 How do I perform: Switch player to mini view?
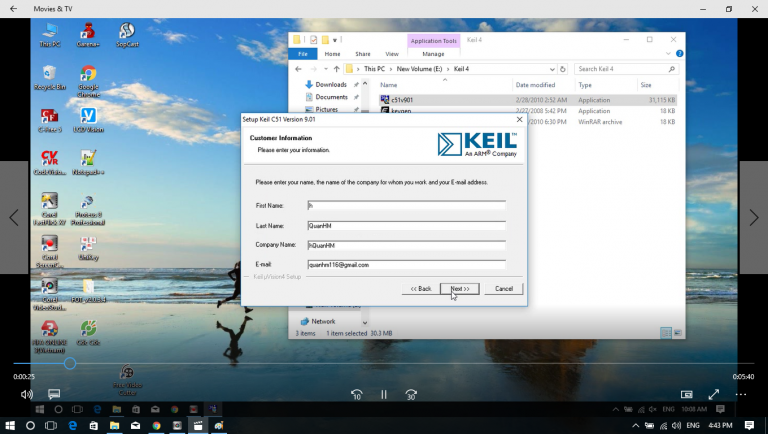(x=687, y=395)
